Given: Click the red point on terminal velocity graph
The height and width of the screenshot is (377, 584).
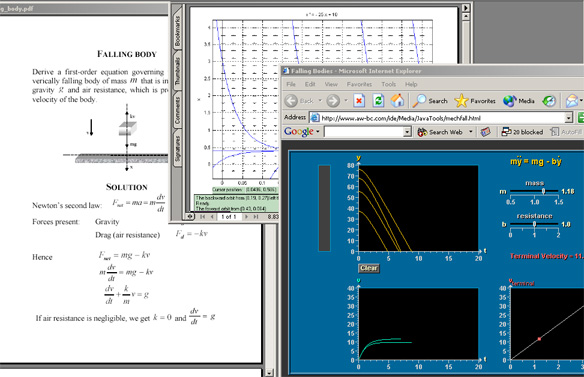Looking at the screenshot, I should [x=539, y=339].
